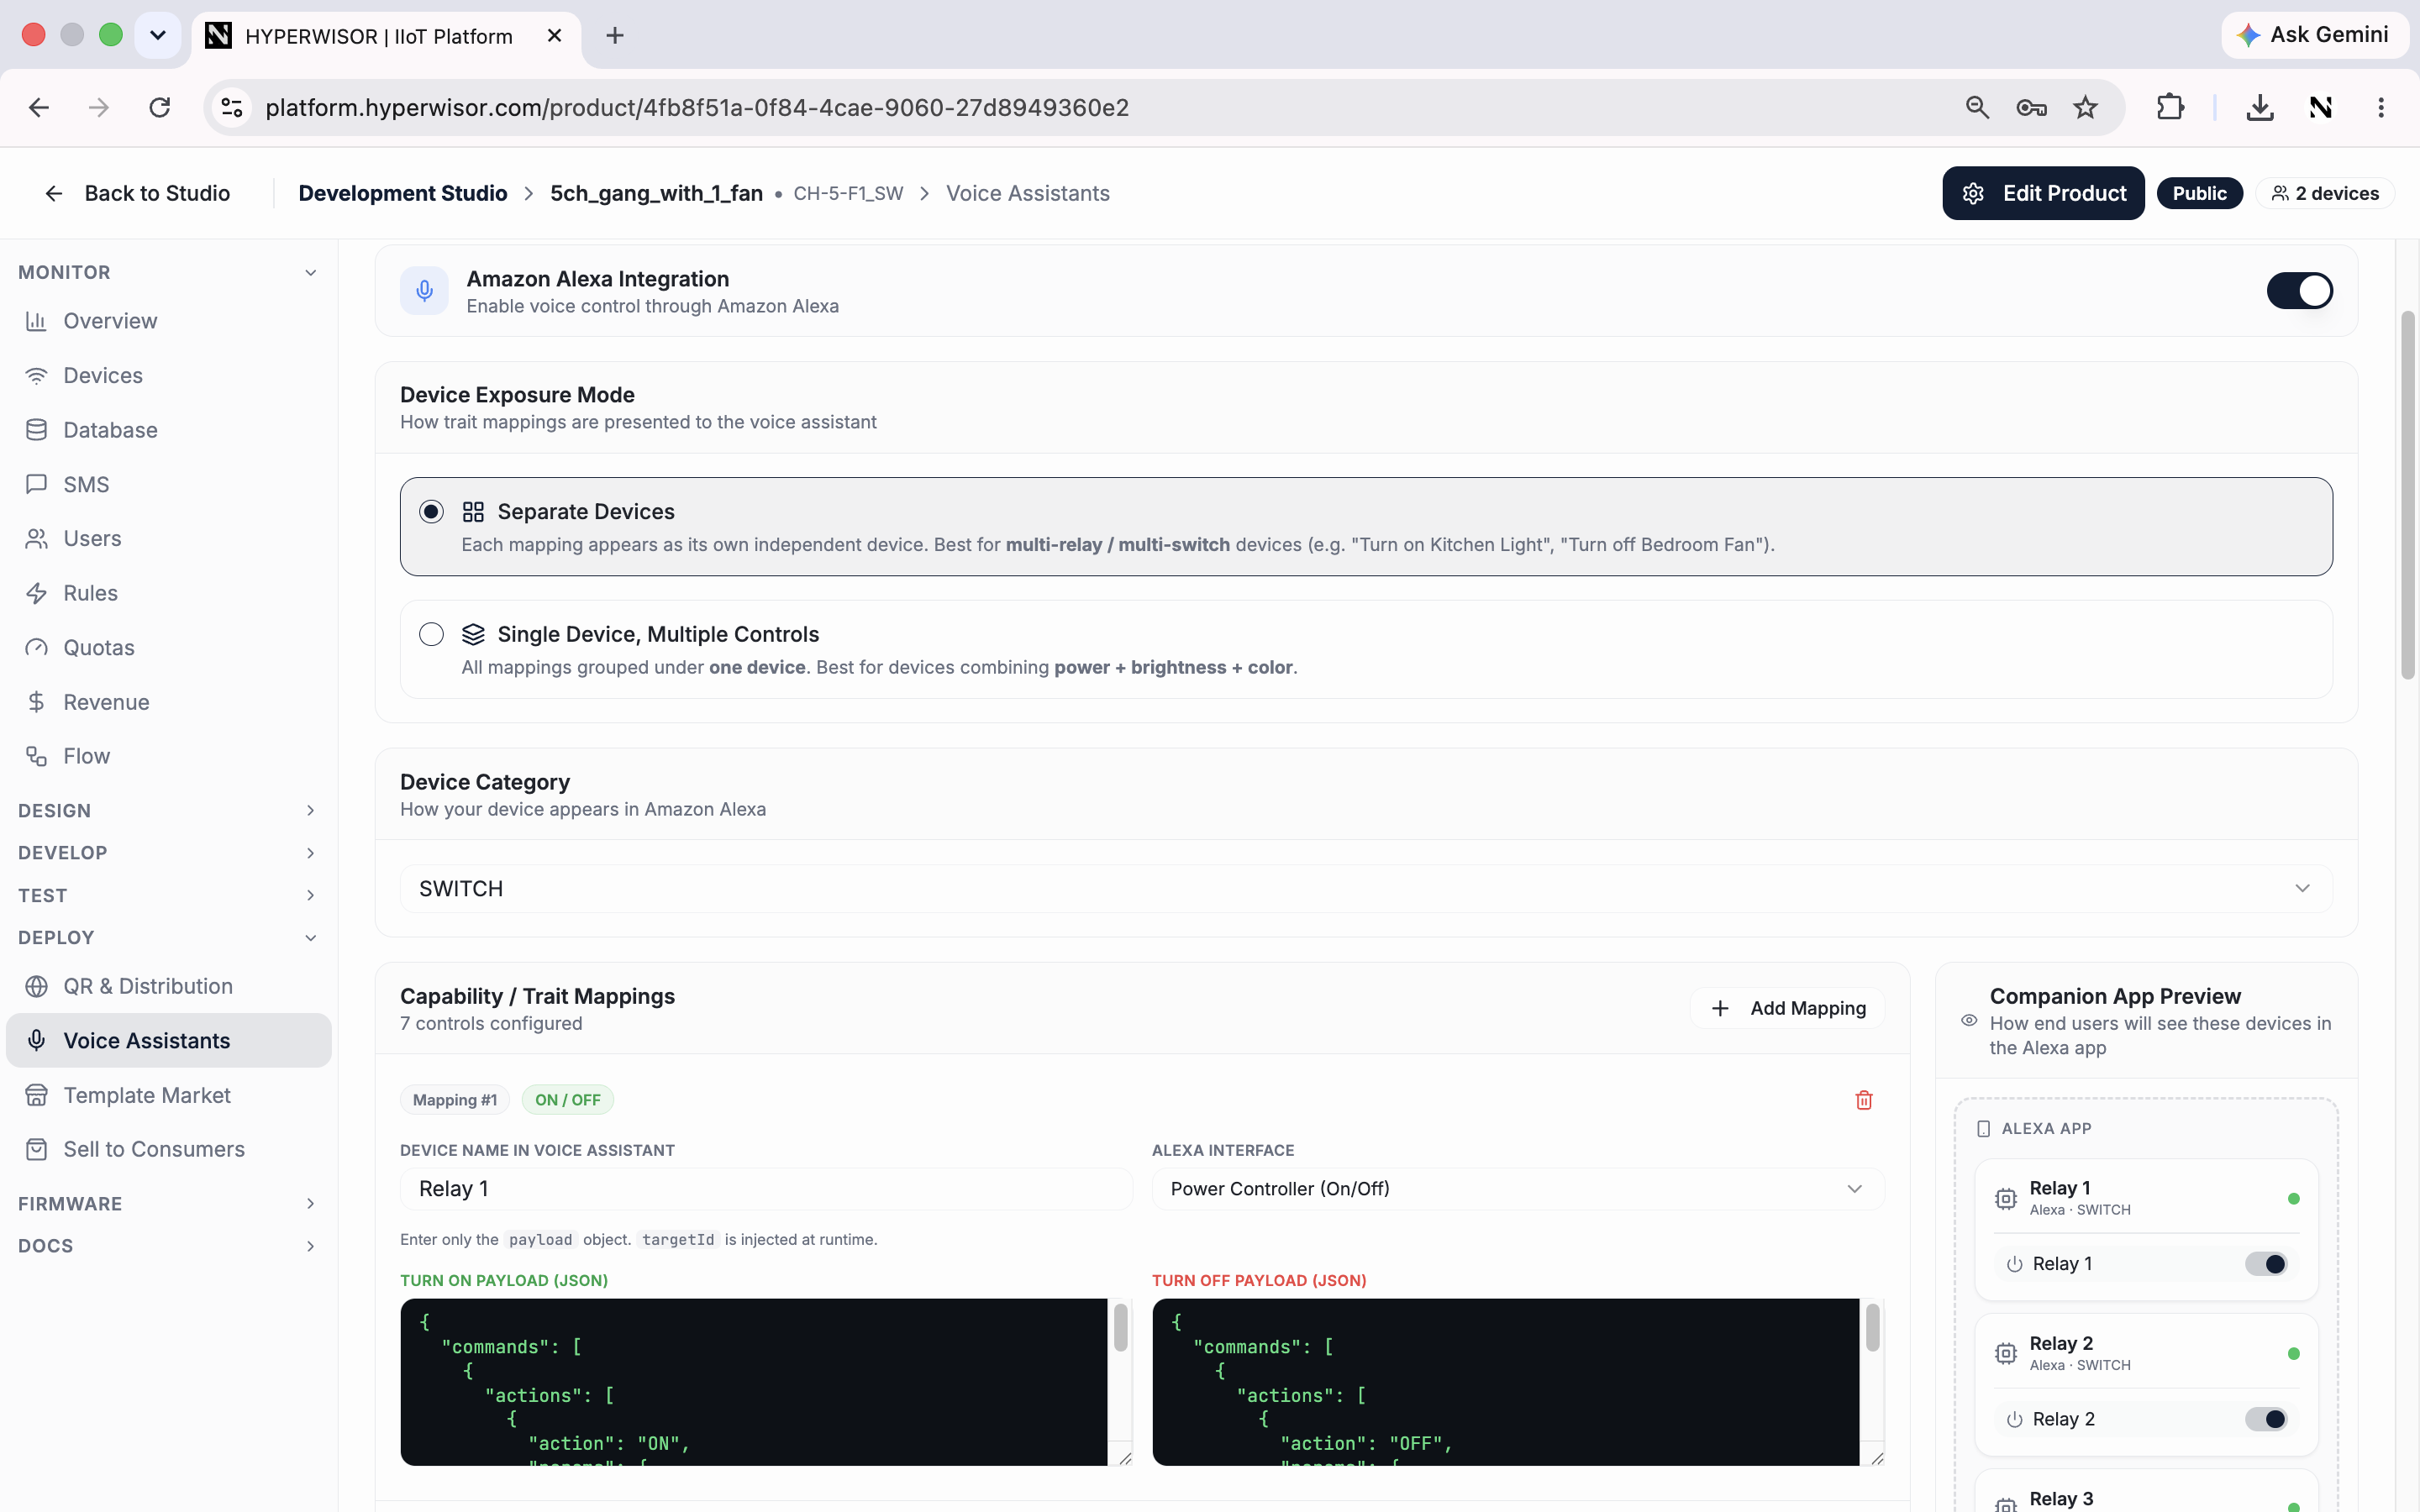Click the Devices wifi icon
The image size is (2420, 1512).
(x=36, y=375)
